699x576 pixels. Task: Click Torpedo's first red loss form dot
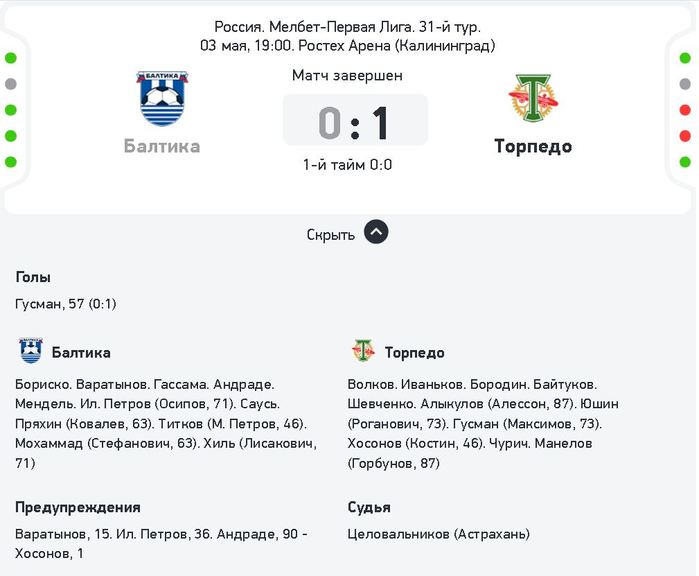[685, 110]
